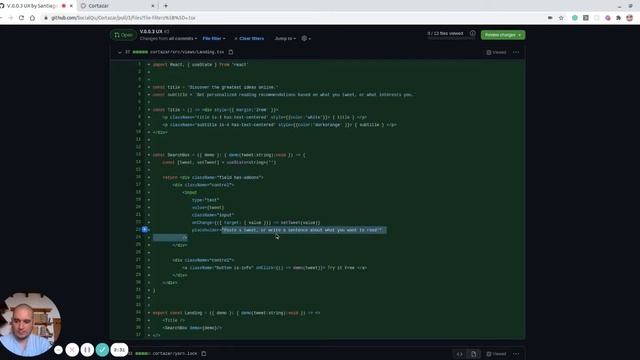Open the green circle browser extension

[575, 18]
